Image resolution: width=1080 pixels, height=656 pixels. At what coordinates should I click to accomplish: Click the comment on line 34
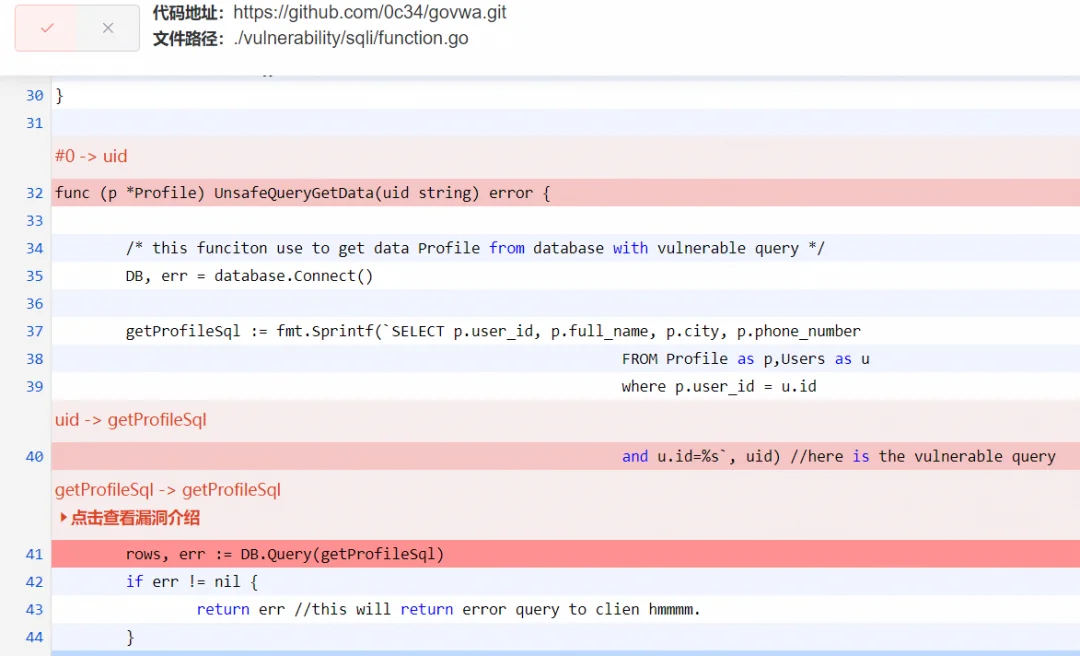click(x=475, y=248)
